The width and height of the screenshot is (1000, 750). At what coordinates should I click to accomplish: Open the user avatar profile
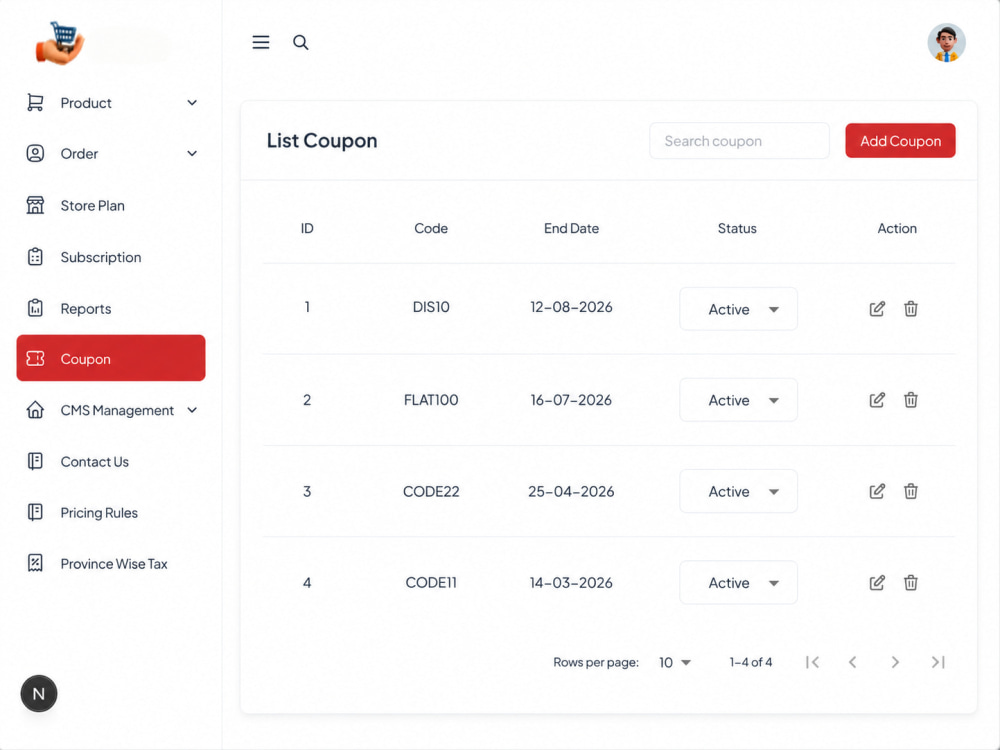946,43
